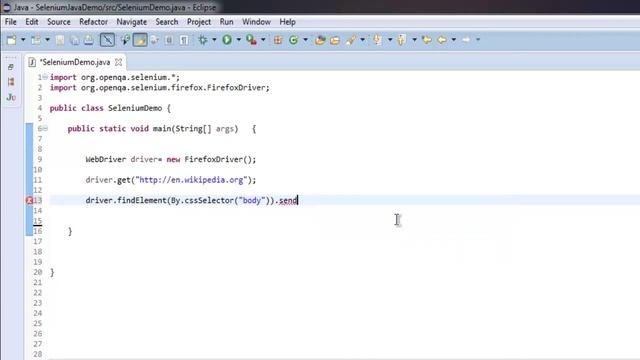Click the class name "SeleniumDemo" on line 4
Viewport: 640px width, 360px height.
coord(135,108)
